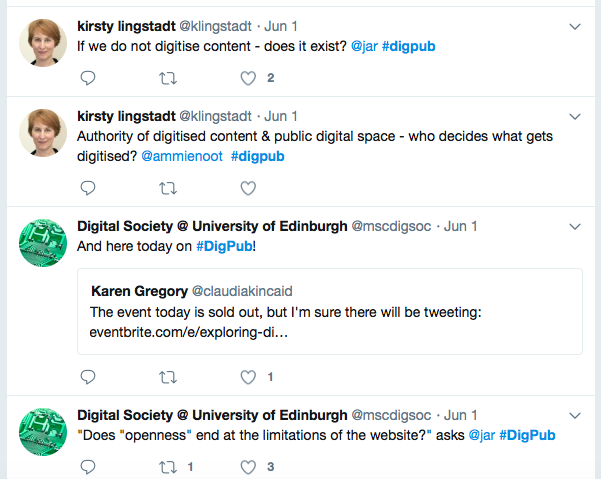Open options chevron on 'openness' tweet
Image resolution: width=601 pixels, height=479 pixels.
point(575,415)
